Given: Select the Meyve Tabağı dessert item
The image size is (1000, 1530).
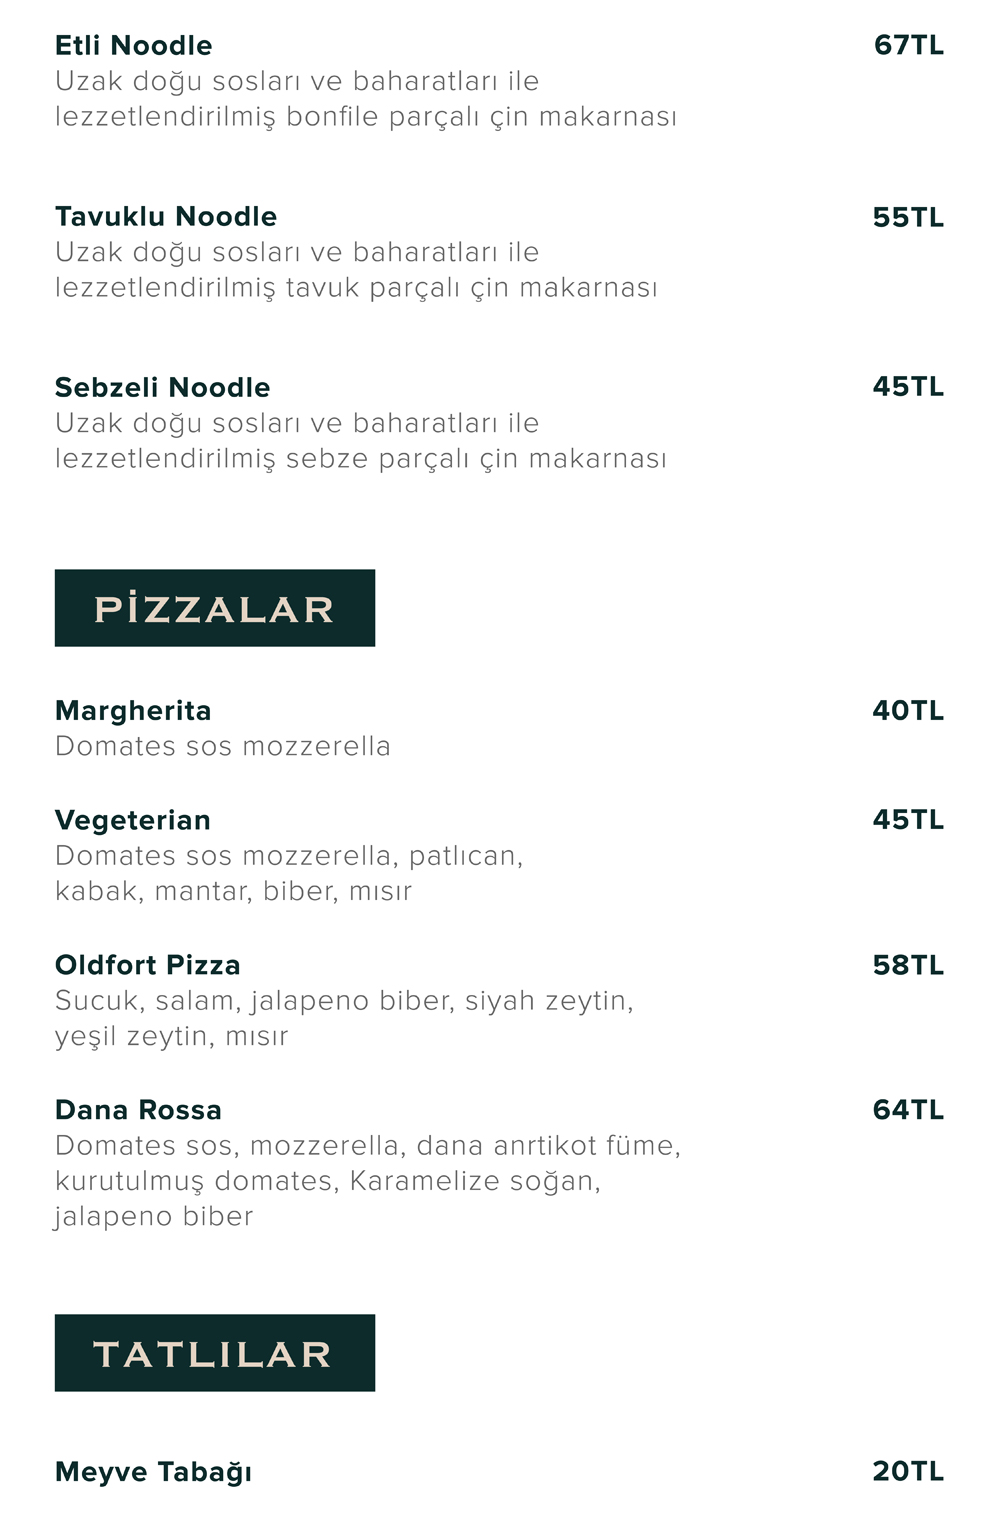Looking at the screenshot, I should click(x=153, y=1472).
